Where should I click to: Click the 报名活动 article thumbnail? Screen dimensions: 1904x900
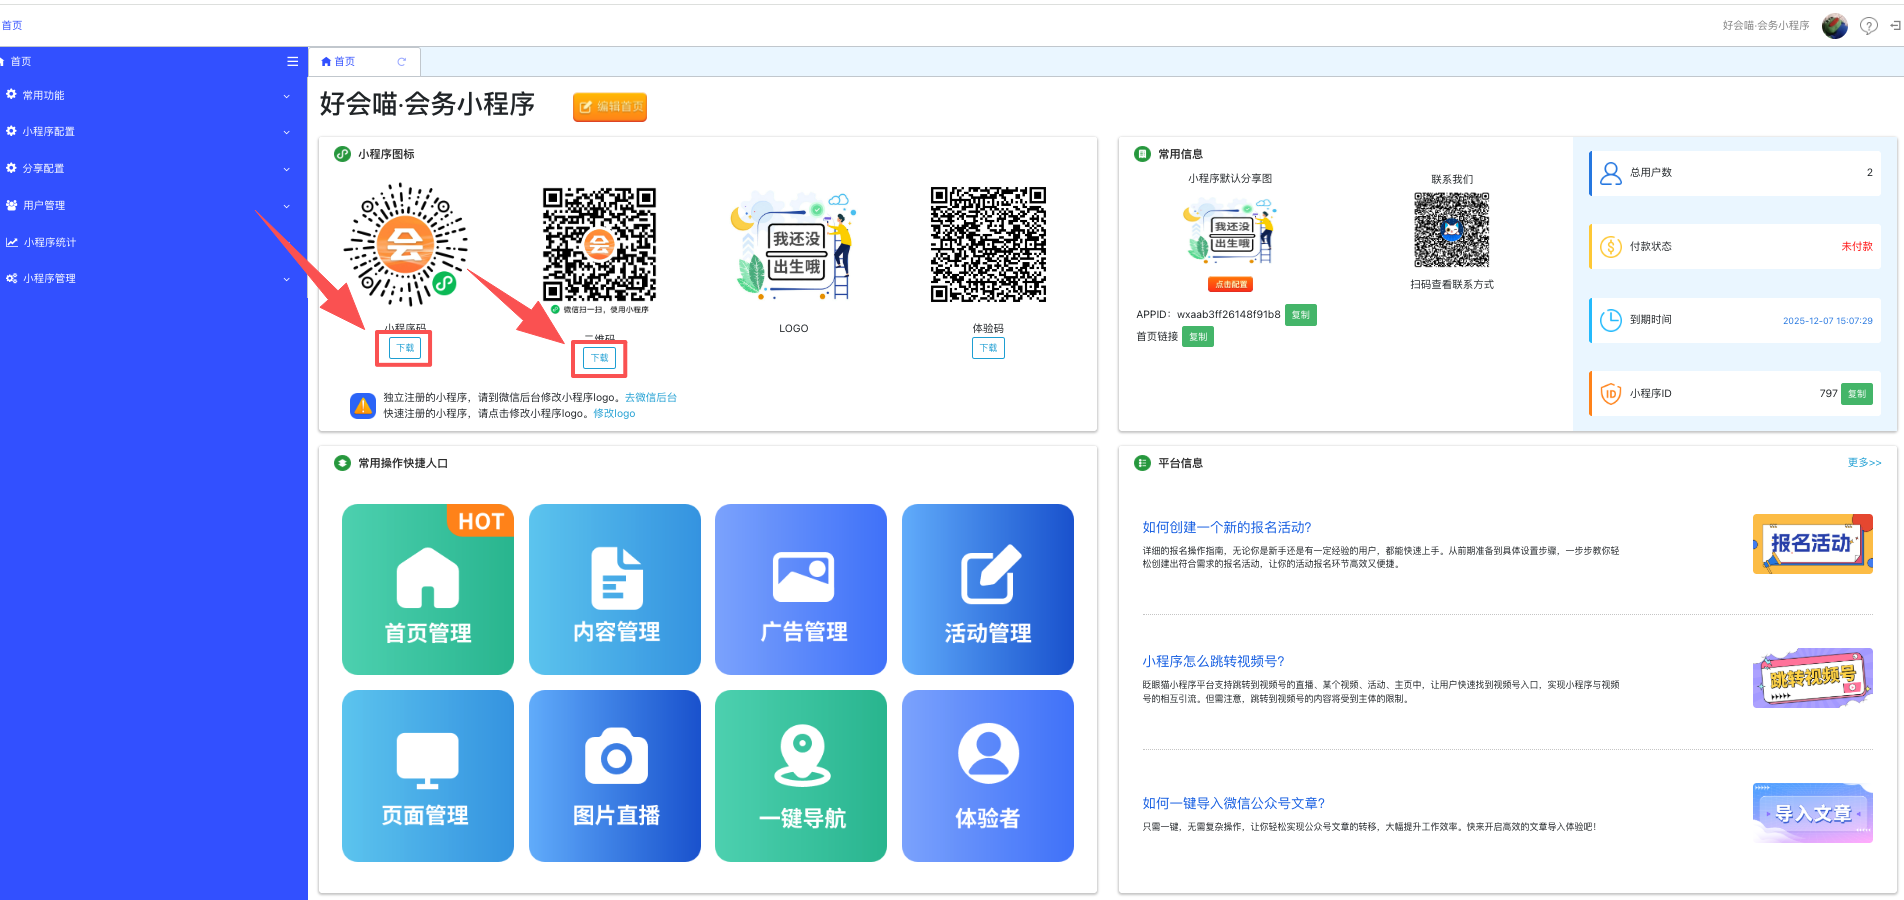1812,544
